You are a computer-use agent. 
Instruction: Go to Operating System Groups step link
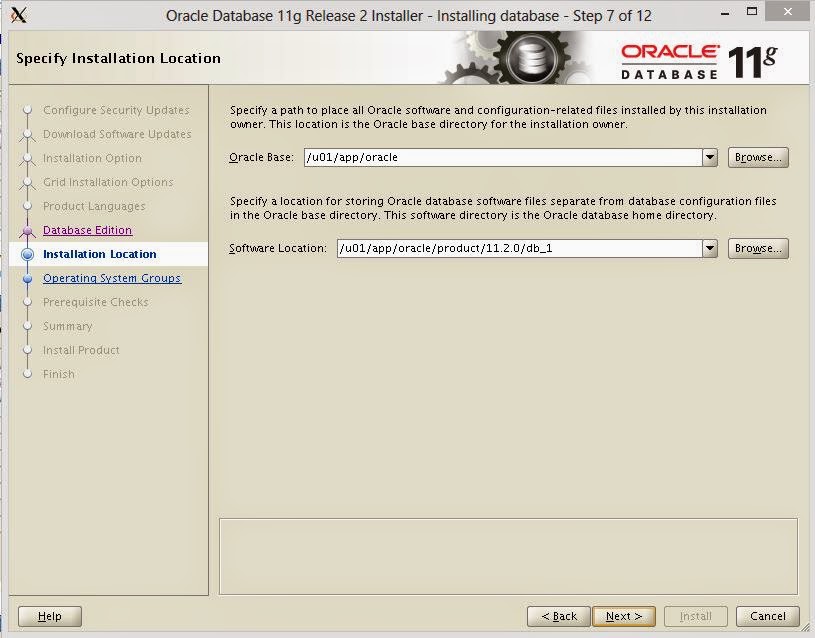point(112,278)
